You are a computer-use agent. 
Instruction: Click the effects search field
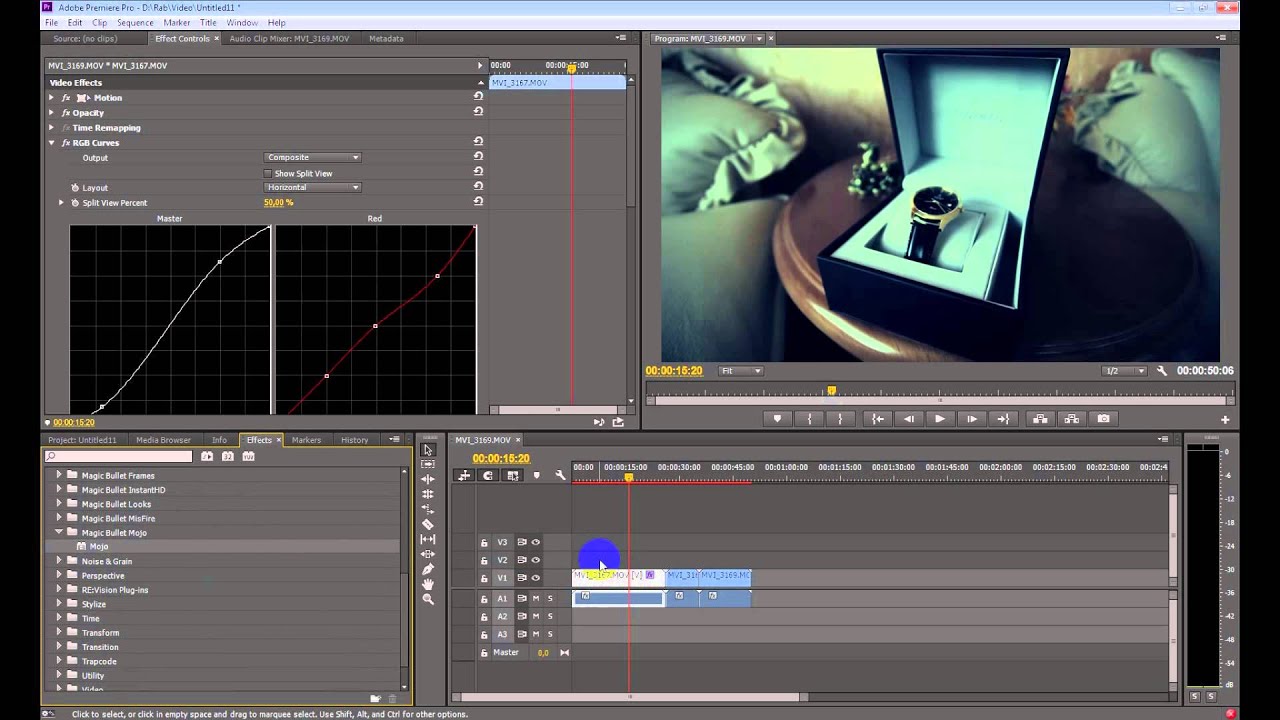(x=118, y=456)
